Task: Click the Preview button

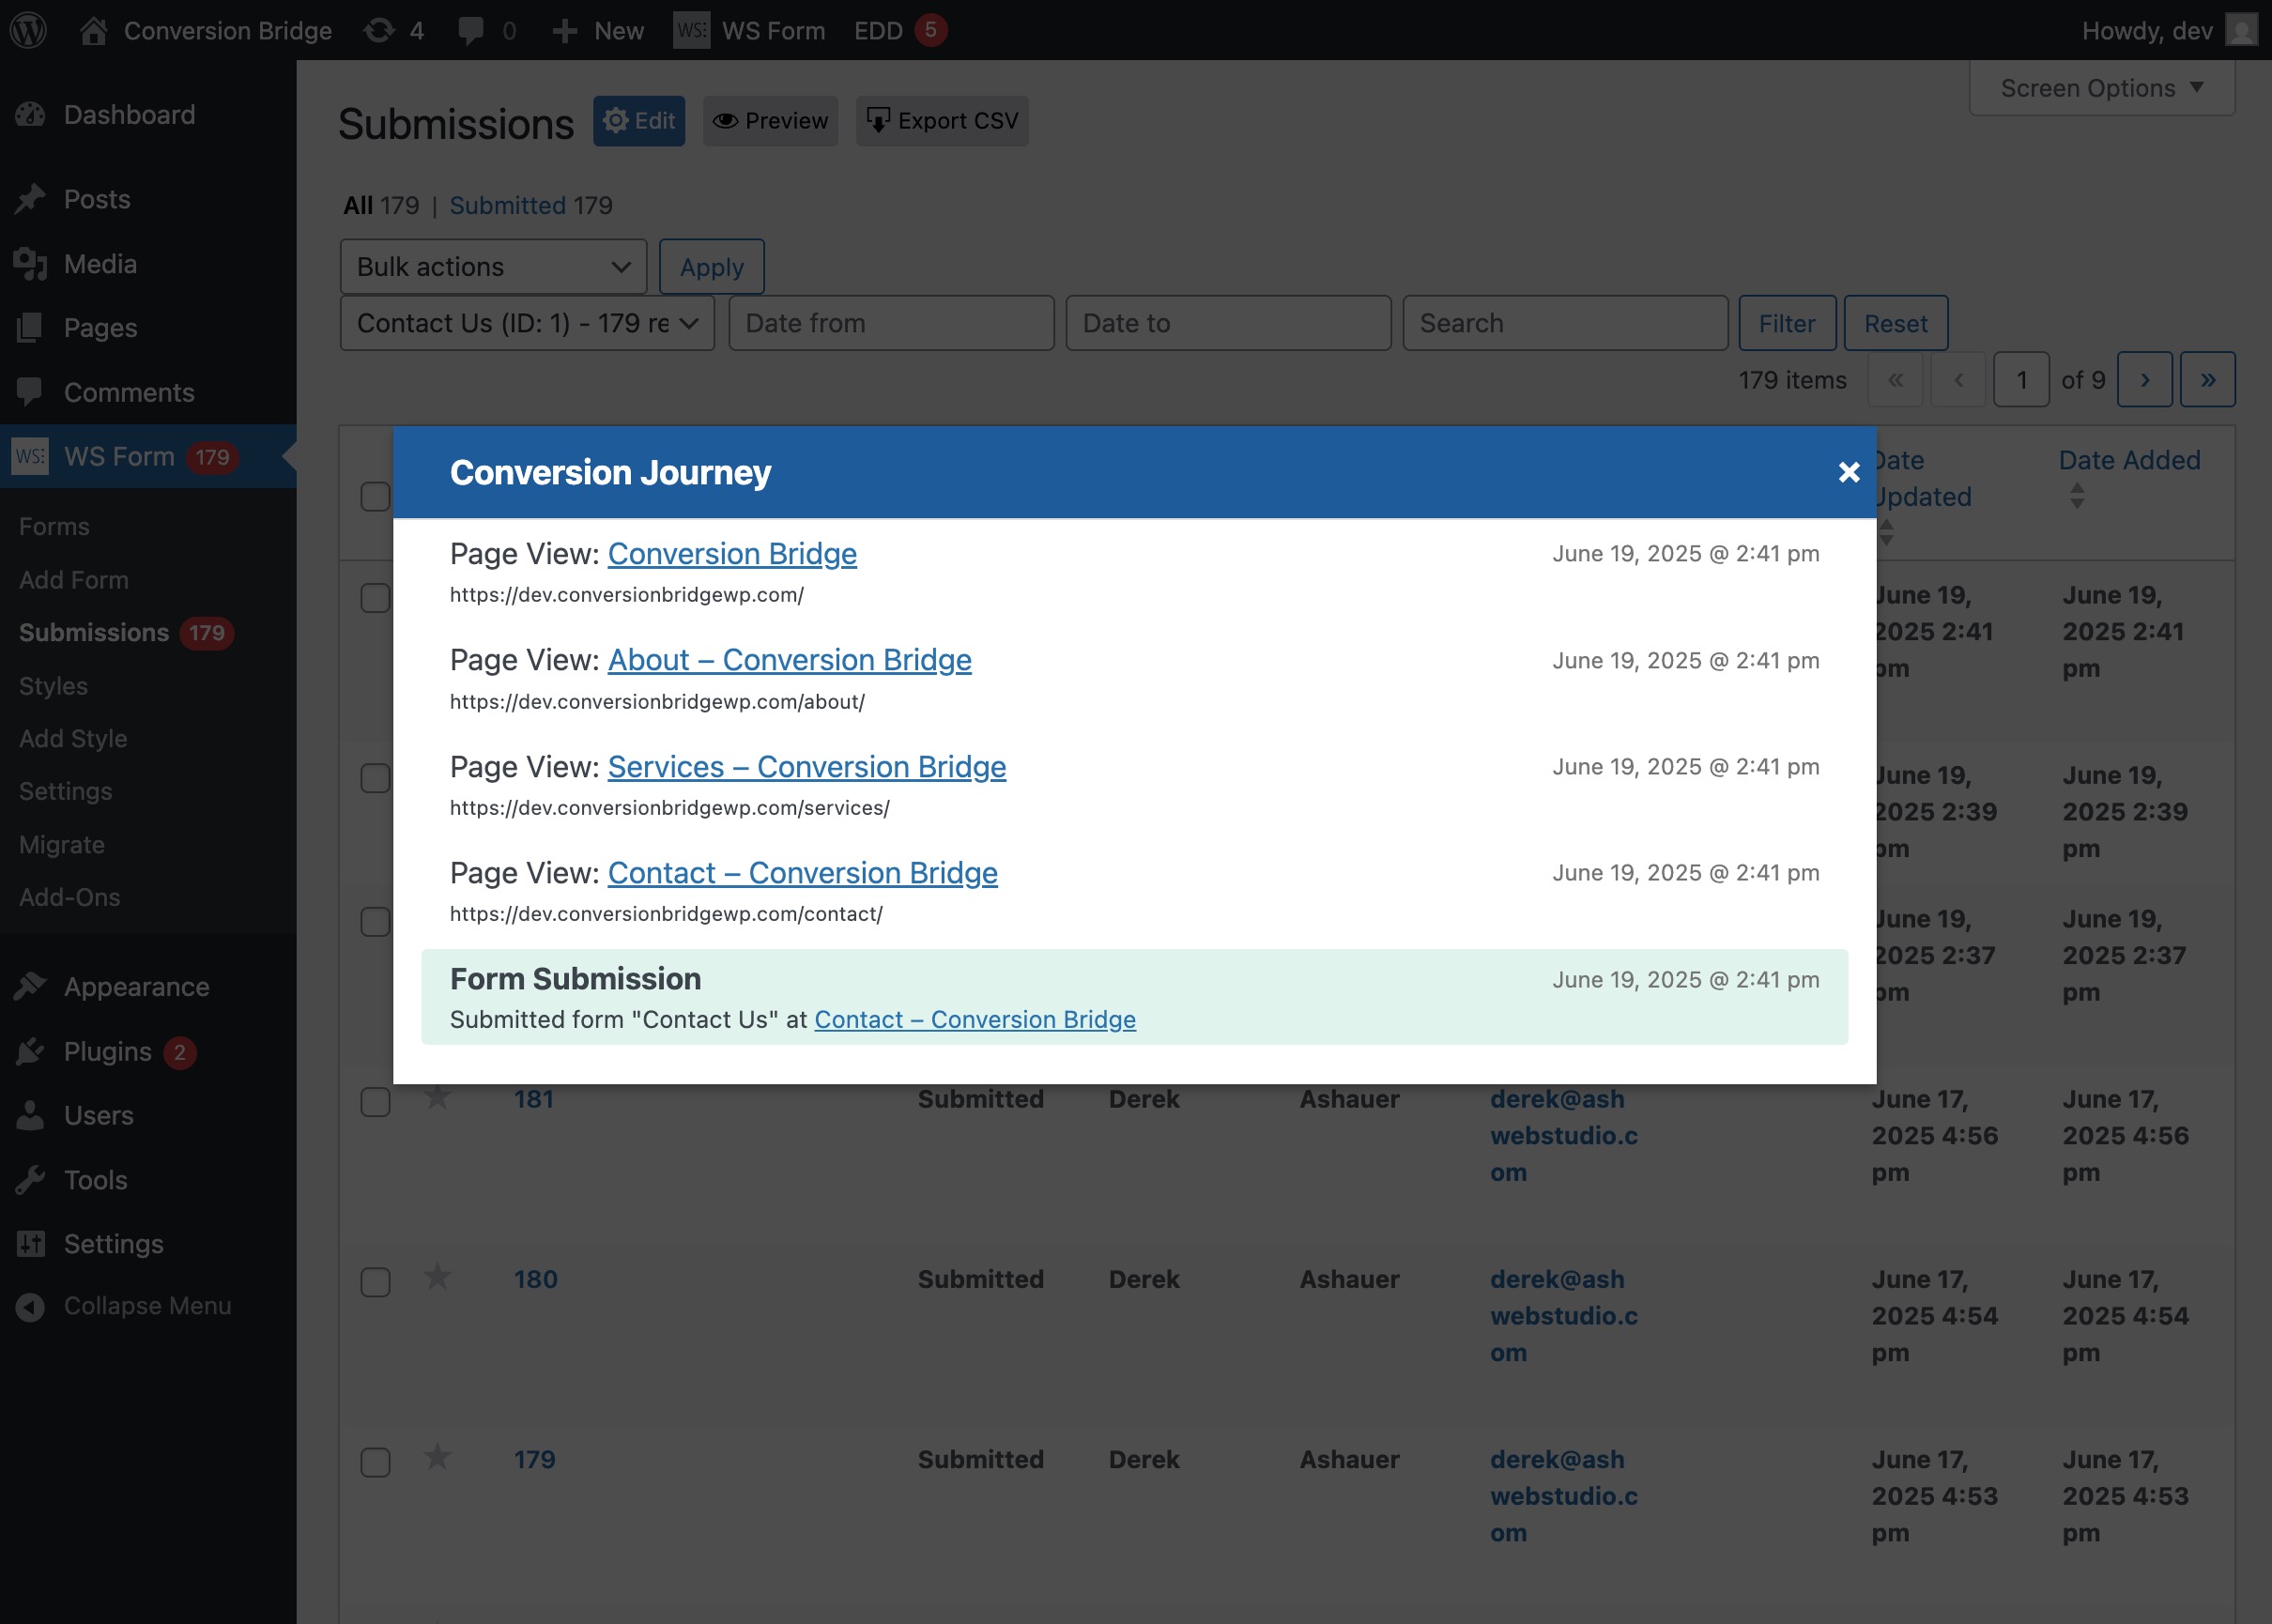Action: pos(770,121)
